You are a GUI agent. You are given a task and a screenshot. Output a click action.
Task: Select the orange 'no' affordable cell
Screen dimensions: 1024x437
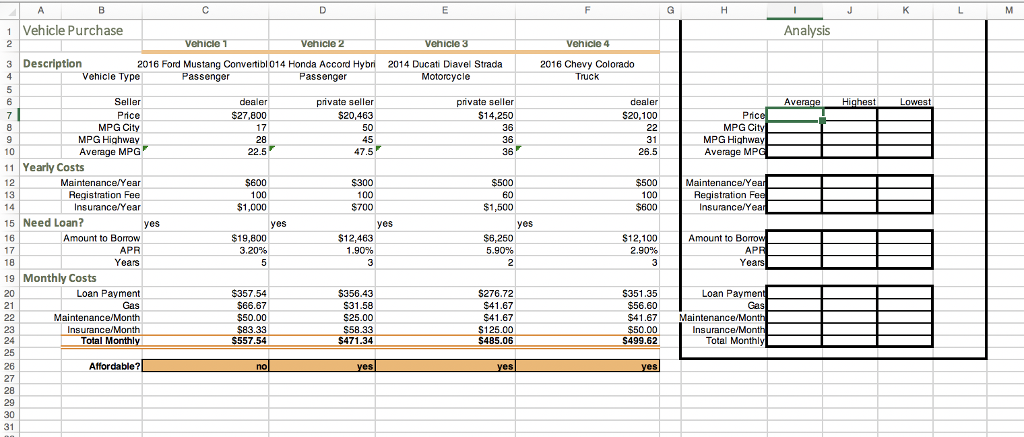pos(206,366)
